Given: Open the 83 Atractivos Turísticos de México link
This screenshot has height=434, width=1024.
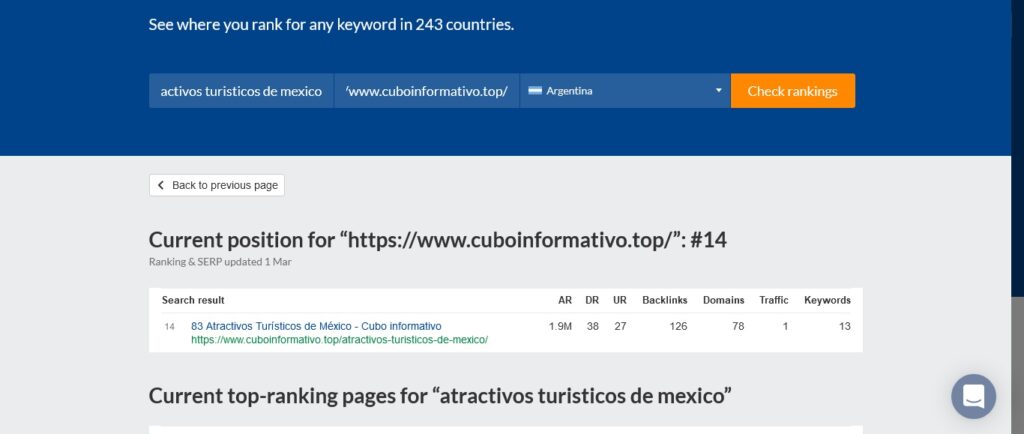Looking at the screenshot, I should [316, 326].
